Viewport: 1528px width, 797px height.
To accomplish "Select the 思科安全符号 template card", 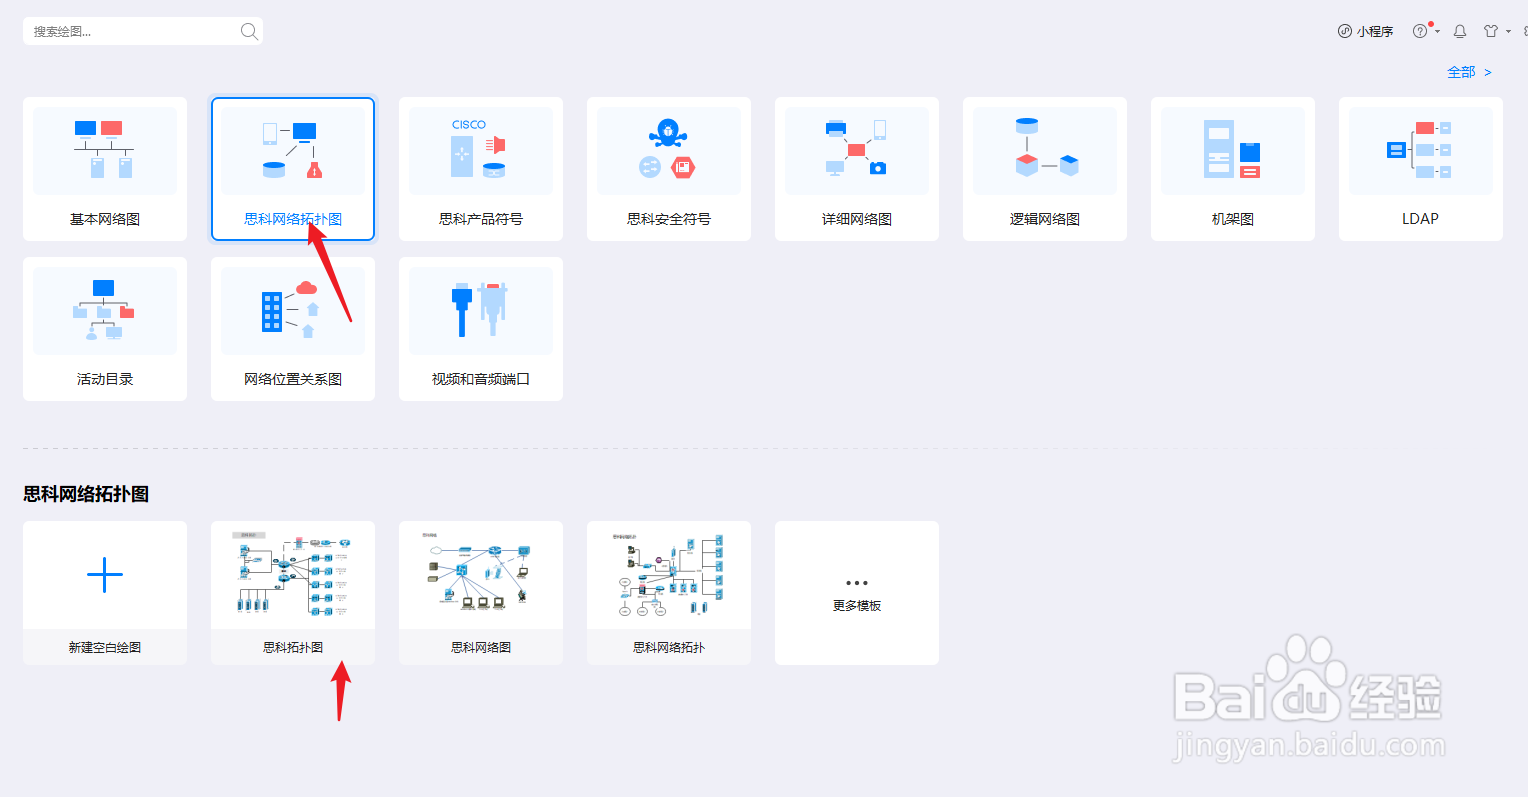I will point(668,168).
